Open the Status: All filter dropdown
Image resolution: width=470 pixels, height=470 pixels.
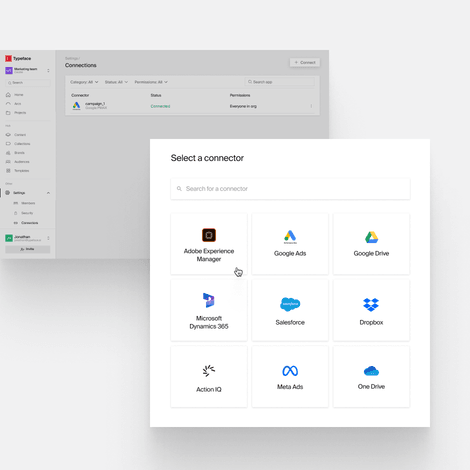[116, 82]
